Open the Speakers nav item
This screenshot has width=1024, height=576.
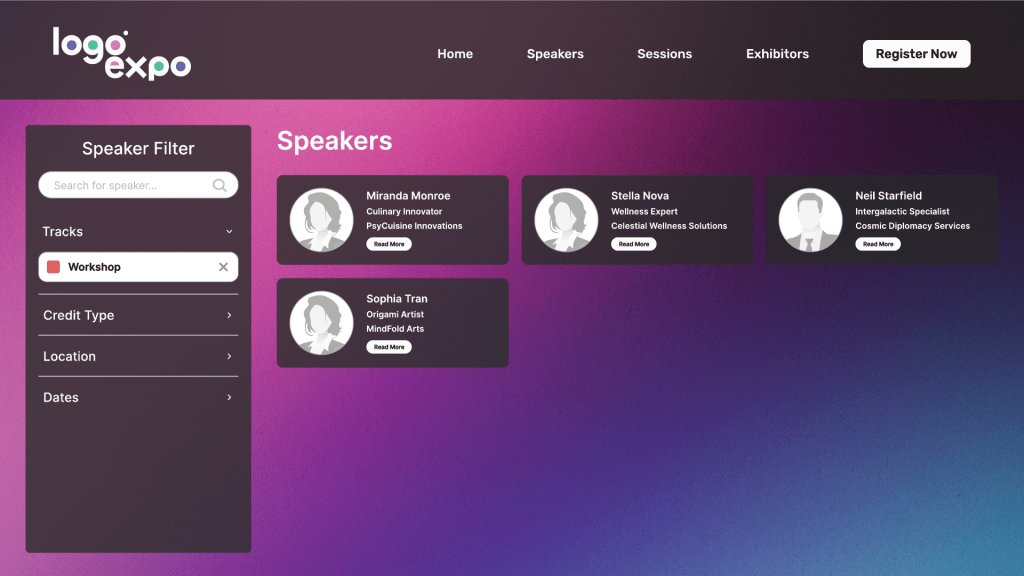click(x=555, y=54)
